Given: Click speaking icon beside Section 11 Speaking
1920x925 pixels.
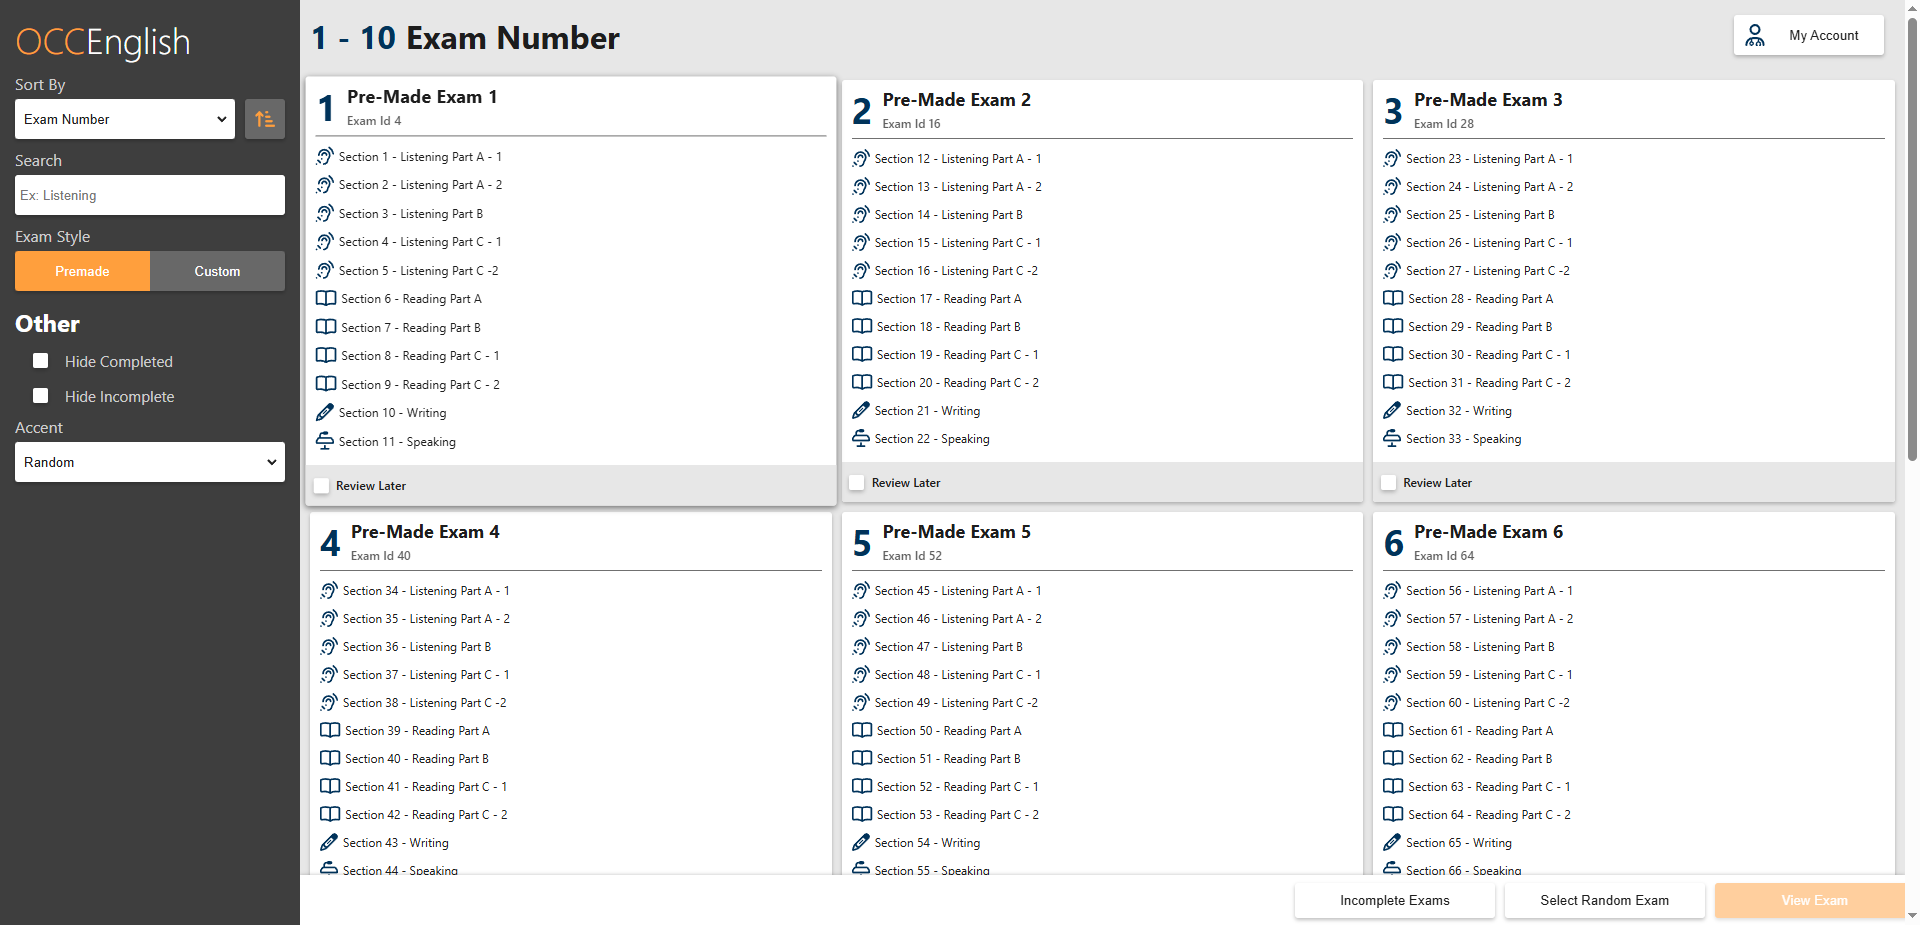Looking at the screenshot, I should tap(325, 441).
